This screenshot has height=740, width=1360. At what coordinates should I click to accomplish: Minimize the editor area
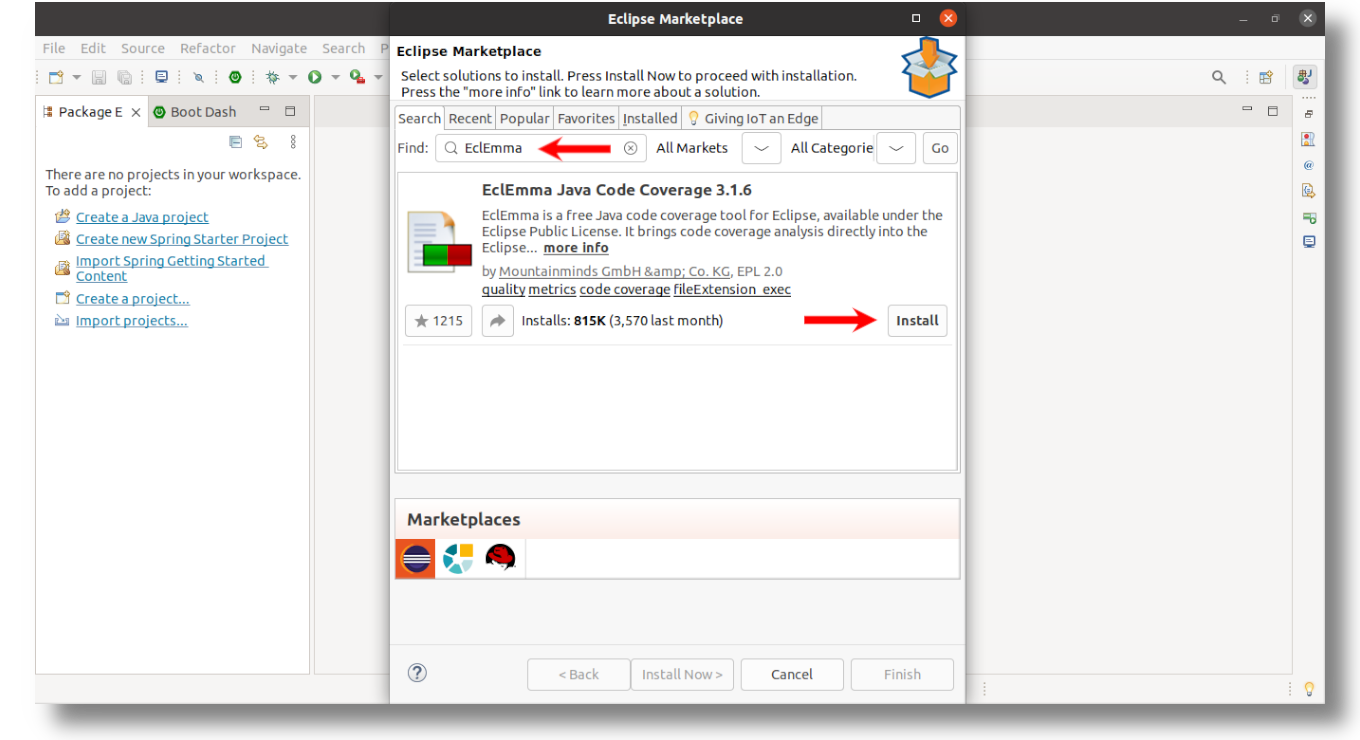click(x=1247, y=110)
